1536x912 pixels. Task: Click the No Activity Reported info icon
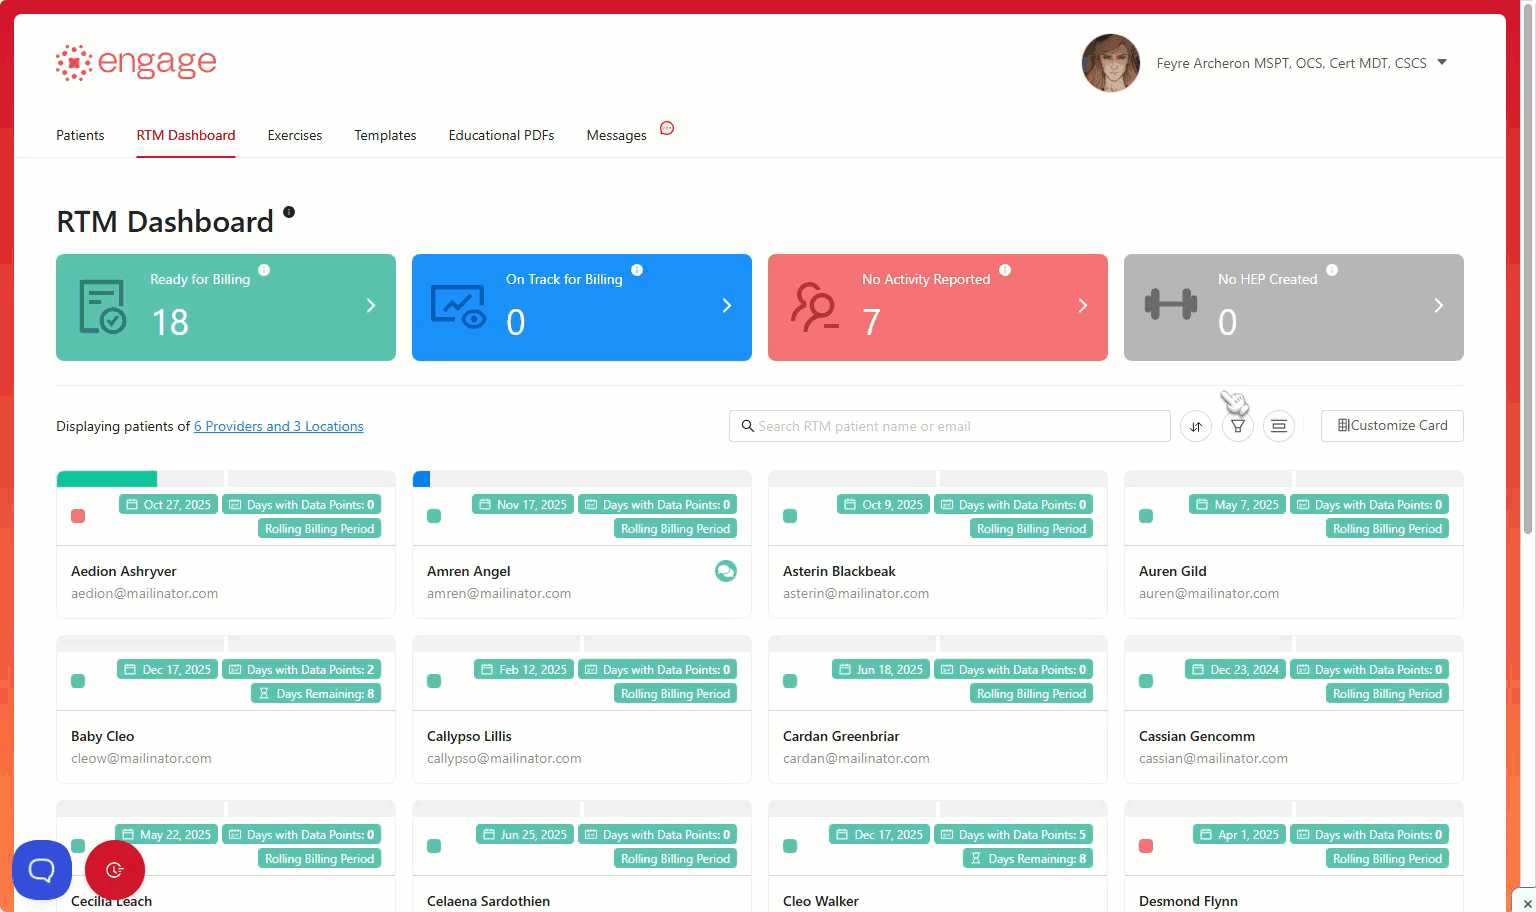(1005, 270)
